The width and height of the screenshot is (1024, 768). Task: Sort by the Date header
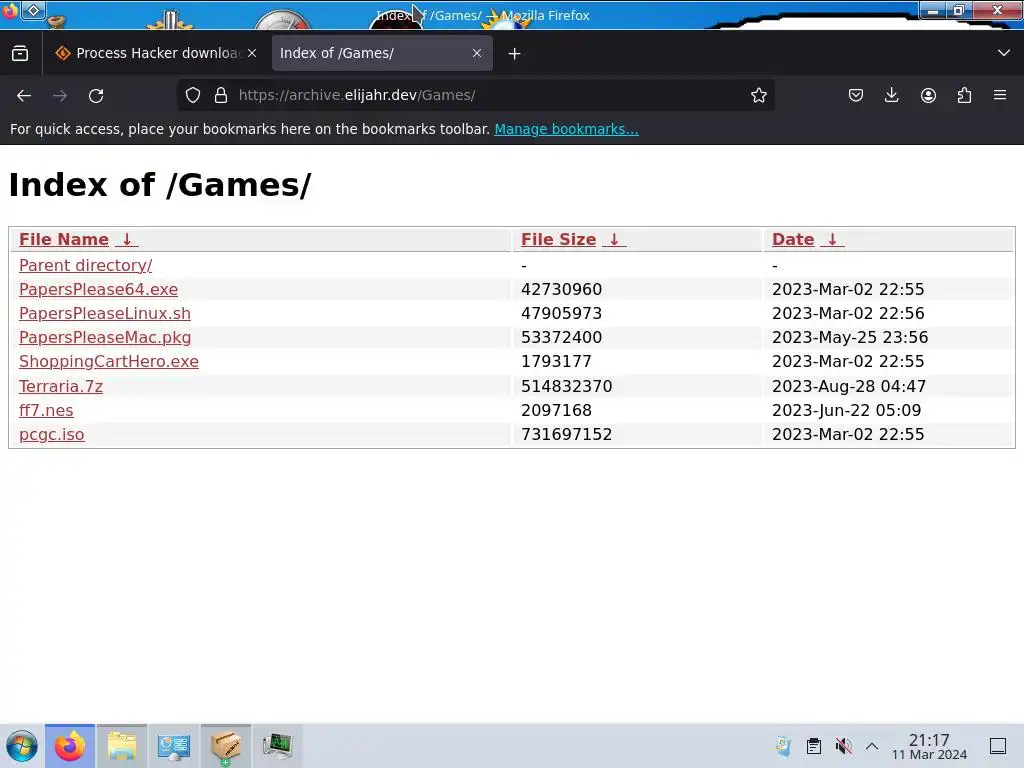click(793, 240)
